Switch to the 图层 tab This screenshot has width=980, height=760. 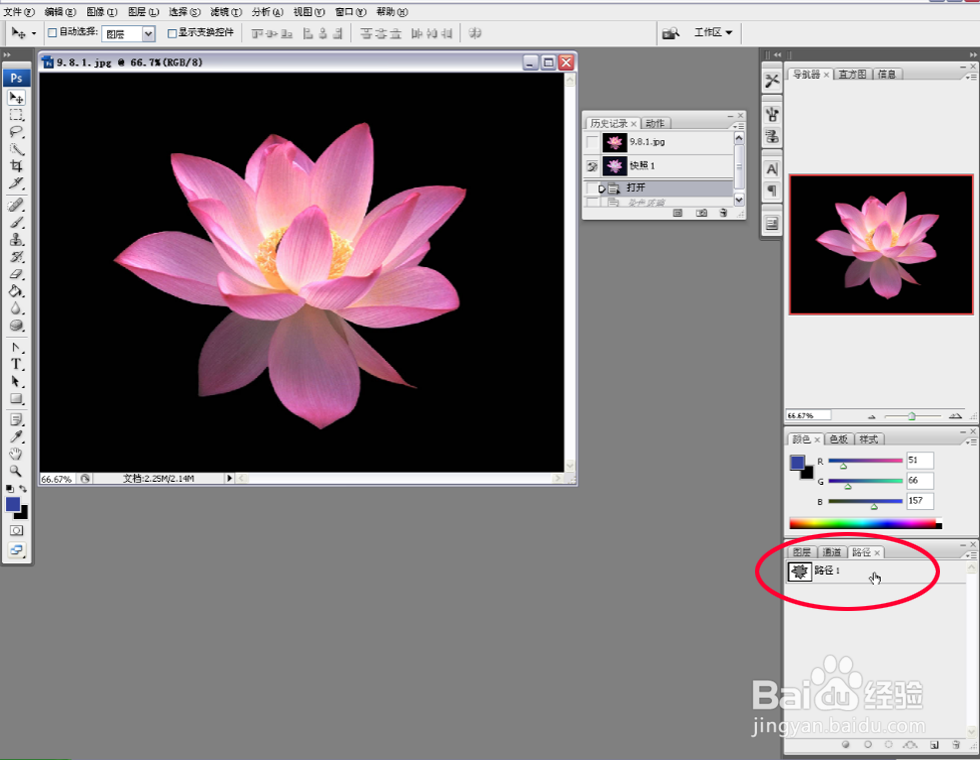pos(801,552)
